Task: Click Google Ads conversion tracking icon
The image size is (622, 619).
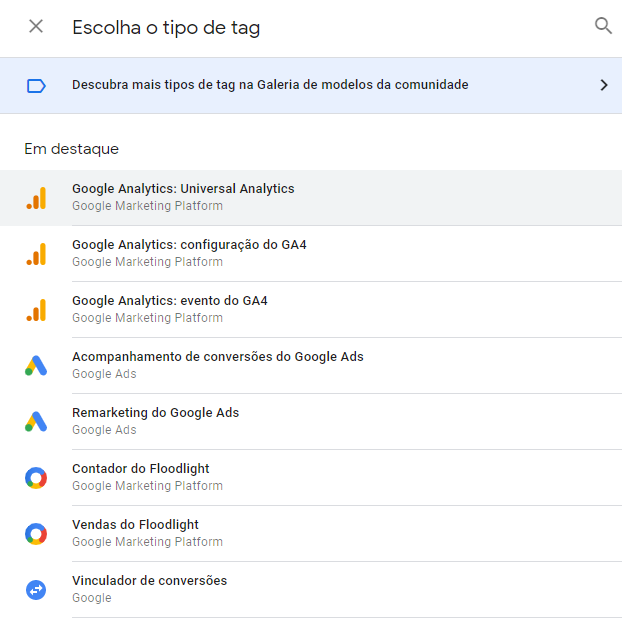Action: click(x=36, y=366)
